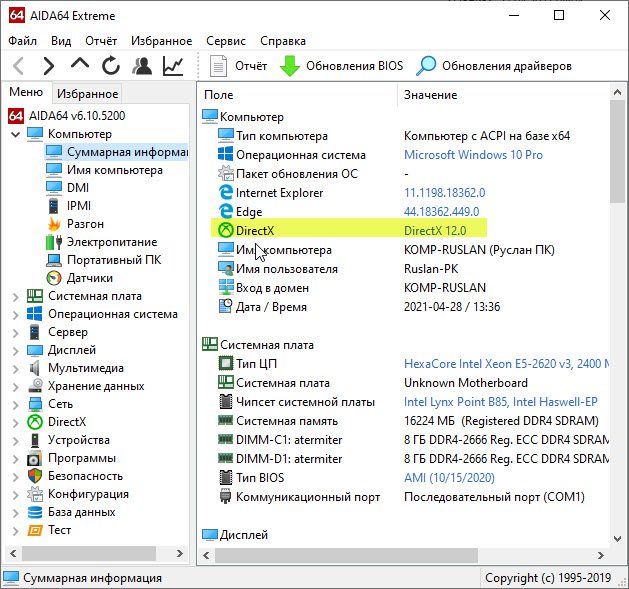Screen dimensions: 629x589
Task: Open the HexaCore Intel Xeon E5-2620 v3 link
Action: [x=506, y=364]
